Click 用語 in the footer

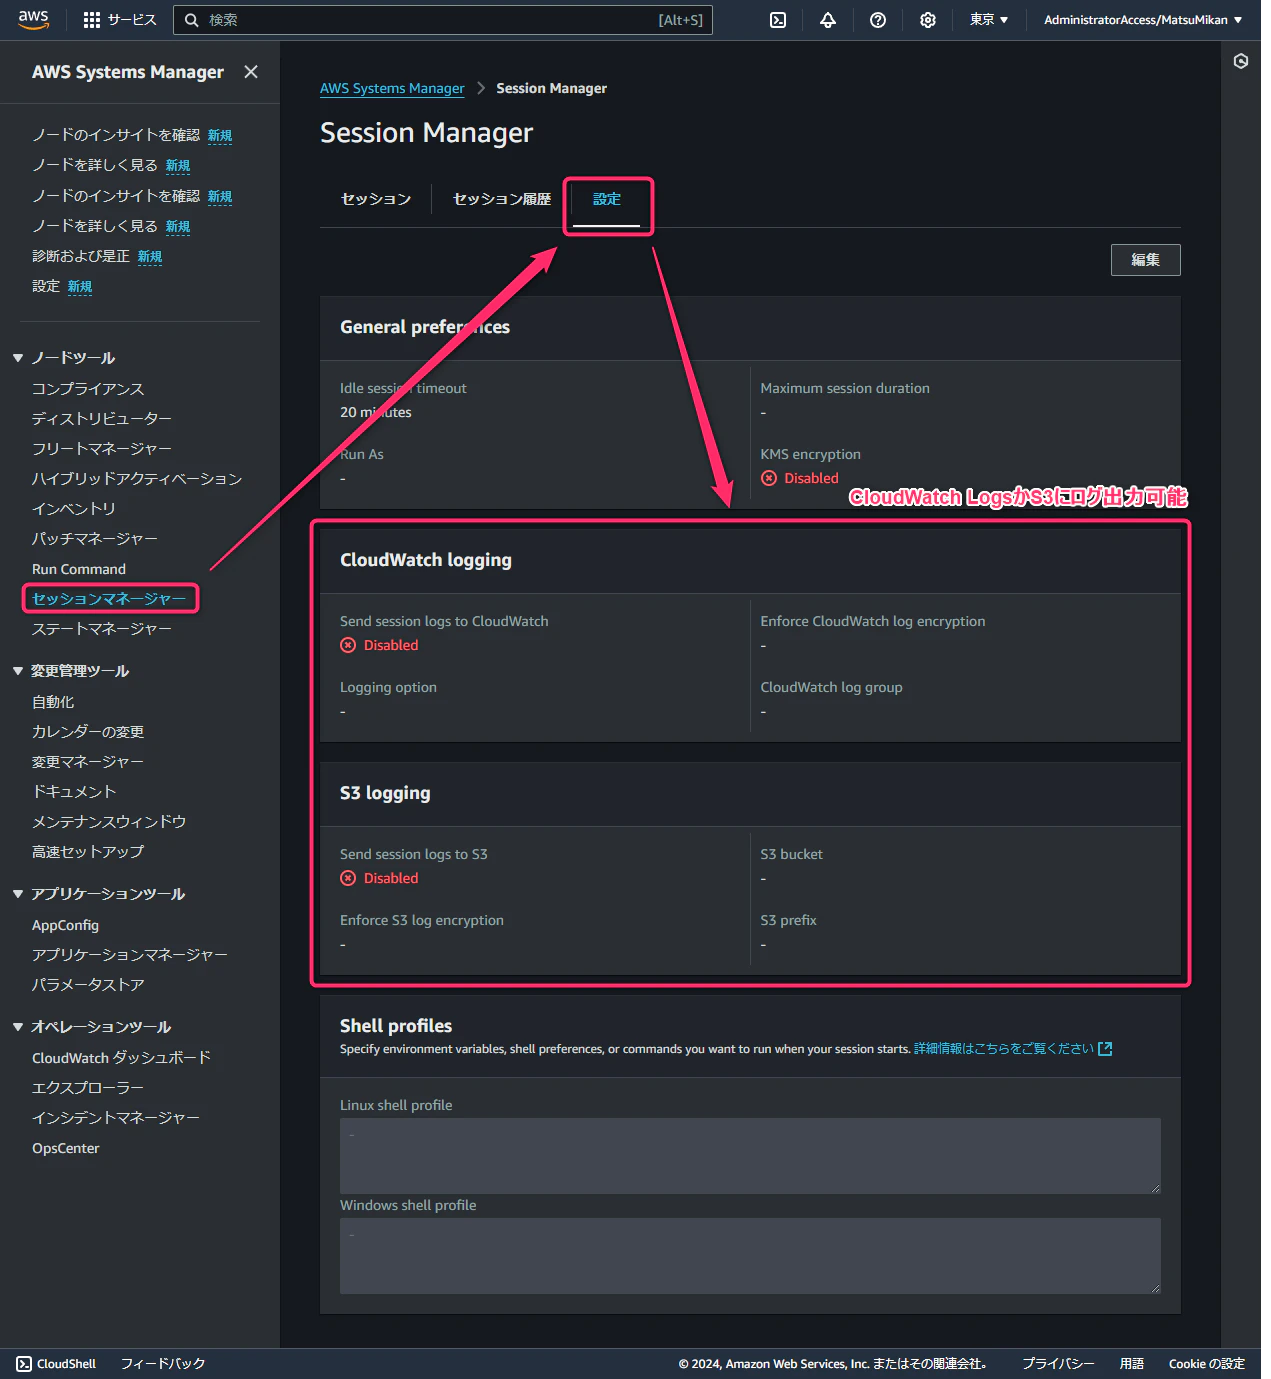click(x=1132, y=1364)
